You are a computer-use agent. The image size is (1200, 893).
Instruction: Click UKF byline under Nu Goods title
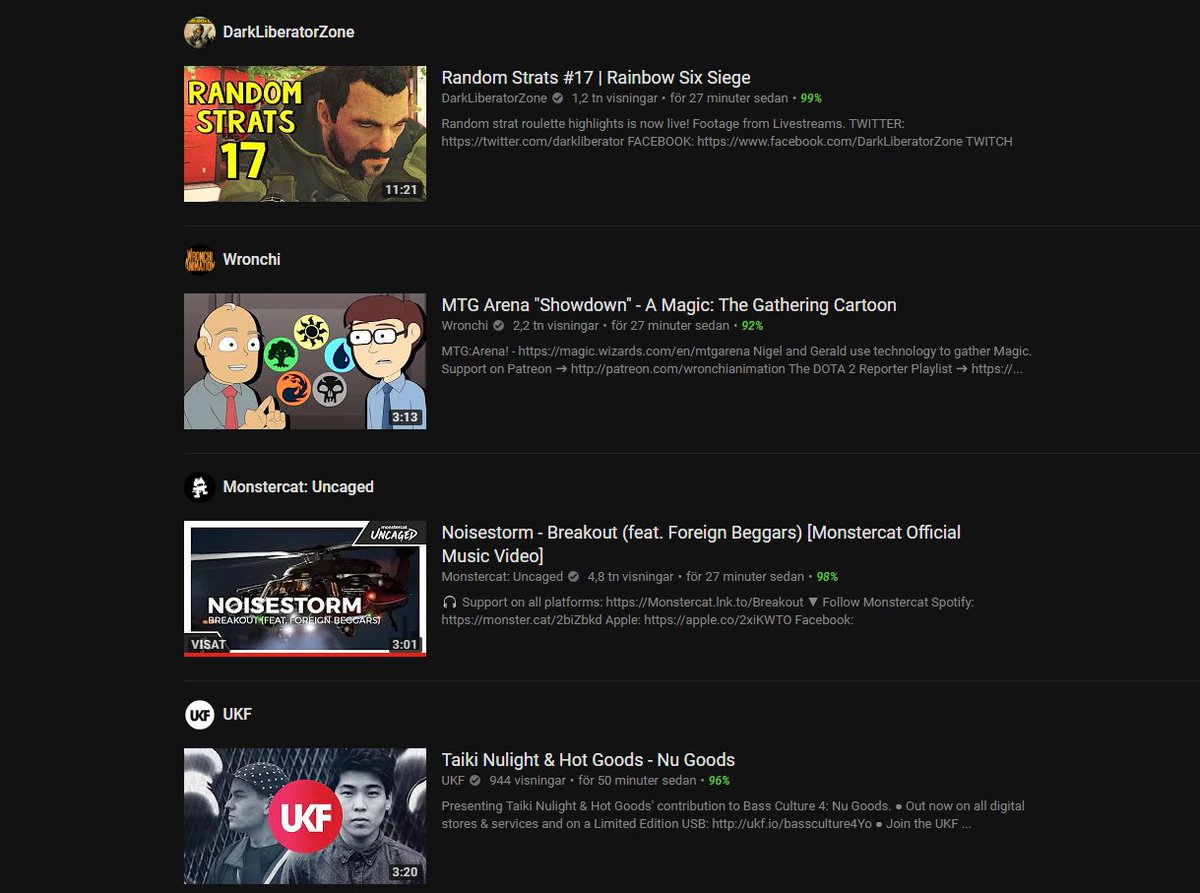coord(453,780)
